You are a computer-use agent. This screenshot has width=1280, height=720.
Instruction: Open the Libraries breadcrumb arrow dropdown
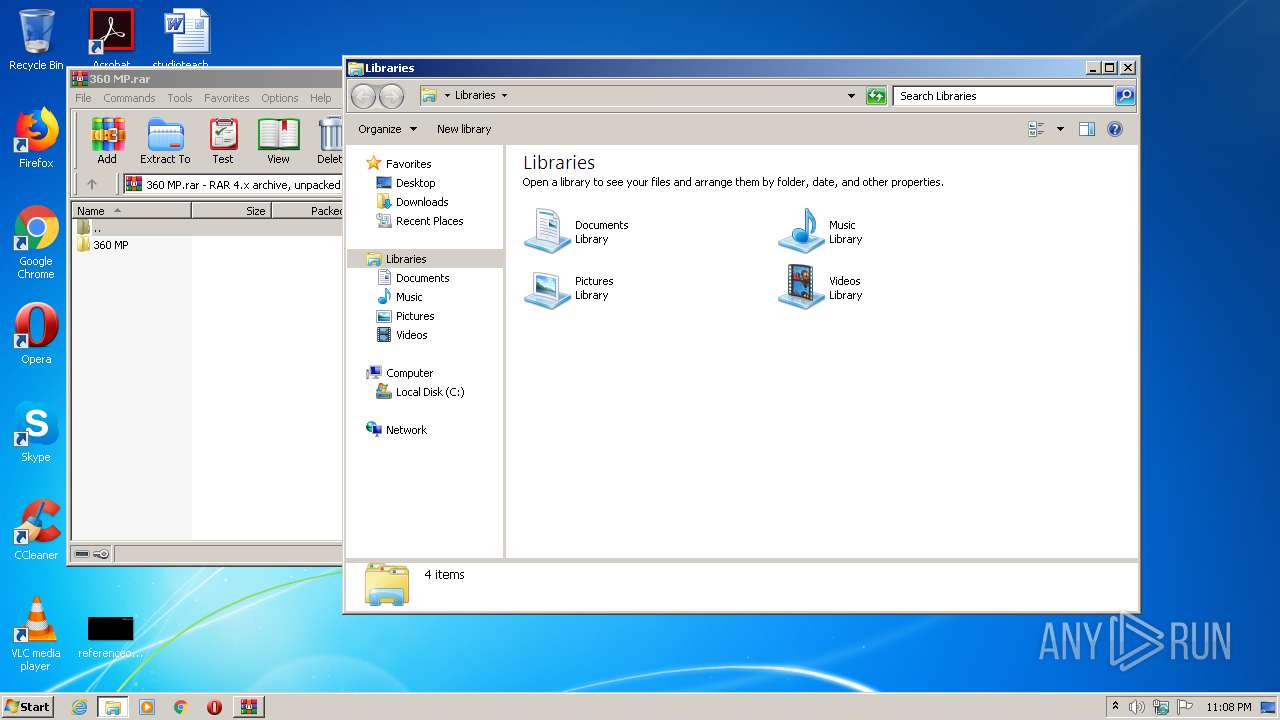point(504,96)
